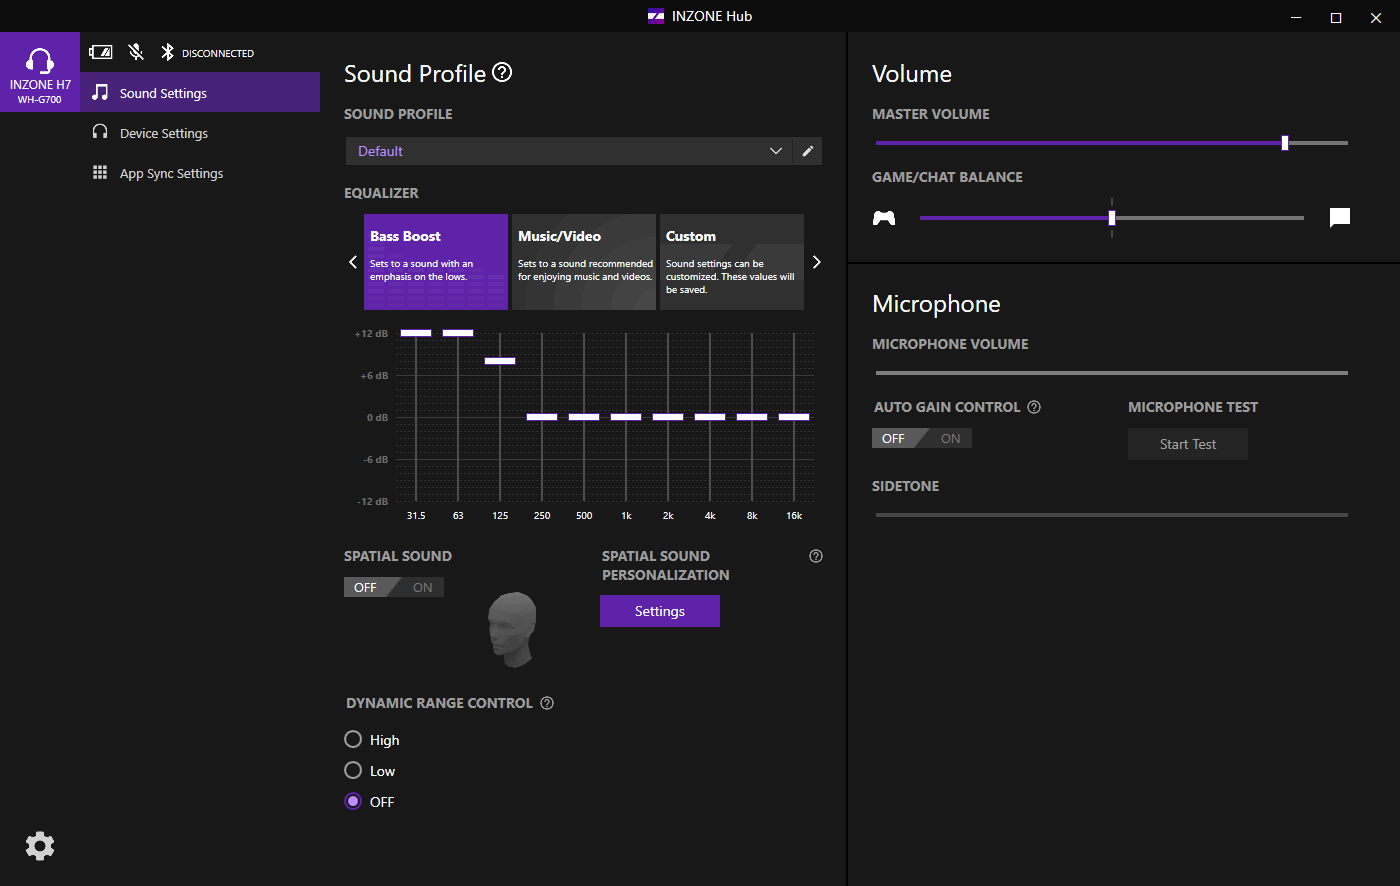Show next equalizer presets arrow

816,262
